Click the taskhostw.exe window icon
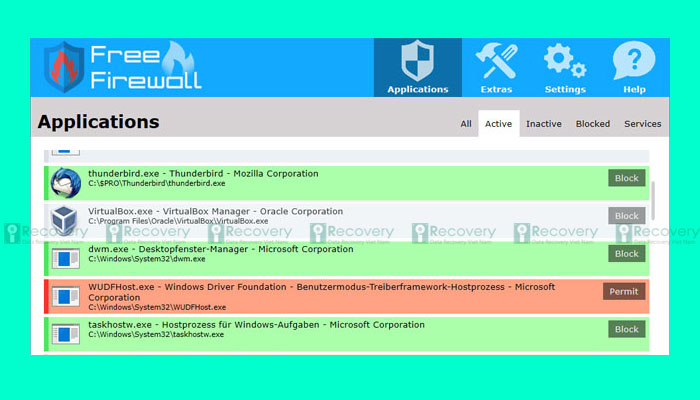Screen dimensions: 700x400 [66, 334]
